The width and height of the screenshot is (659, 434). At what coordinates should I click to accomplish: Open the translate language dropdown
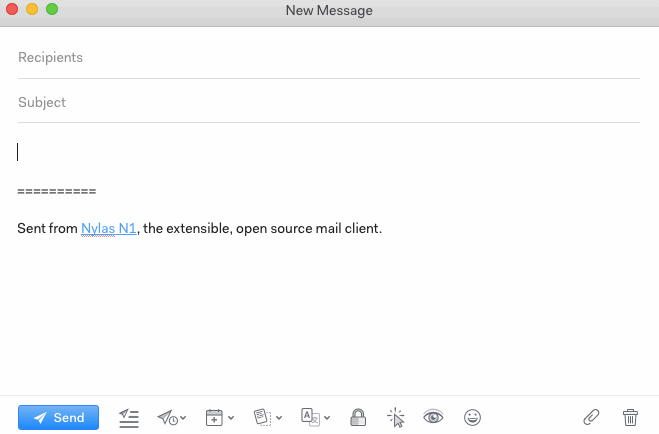[x=316, y=417]
